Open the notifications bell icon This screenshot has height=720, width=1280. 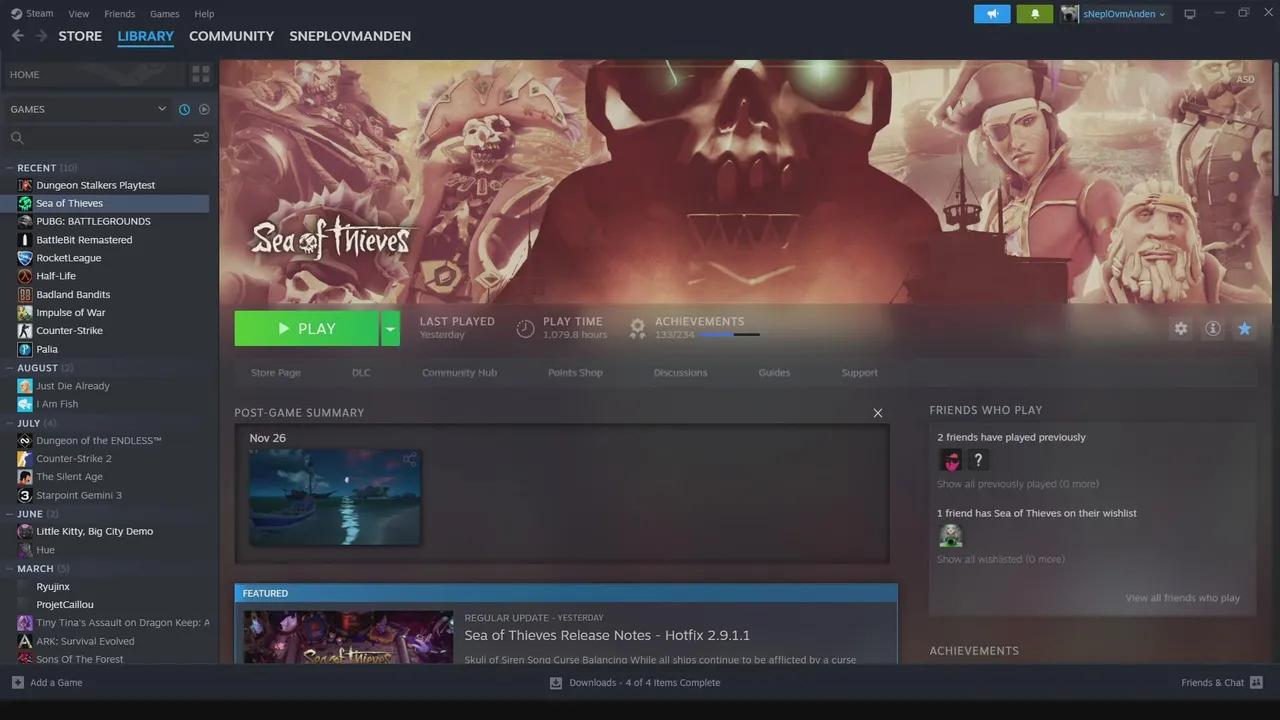(x=1034, y=14)
